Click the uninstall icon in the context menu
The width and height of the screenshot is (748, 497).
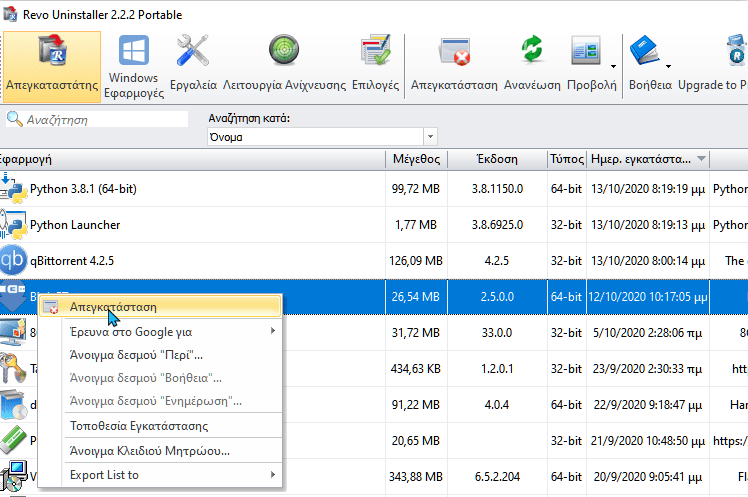pos(51,307)
